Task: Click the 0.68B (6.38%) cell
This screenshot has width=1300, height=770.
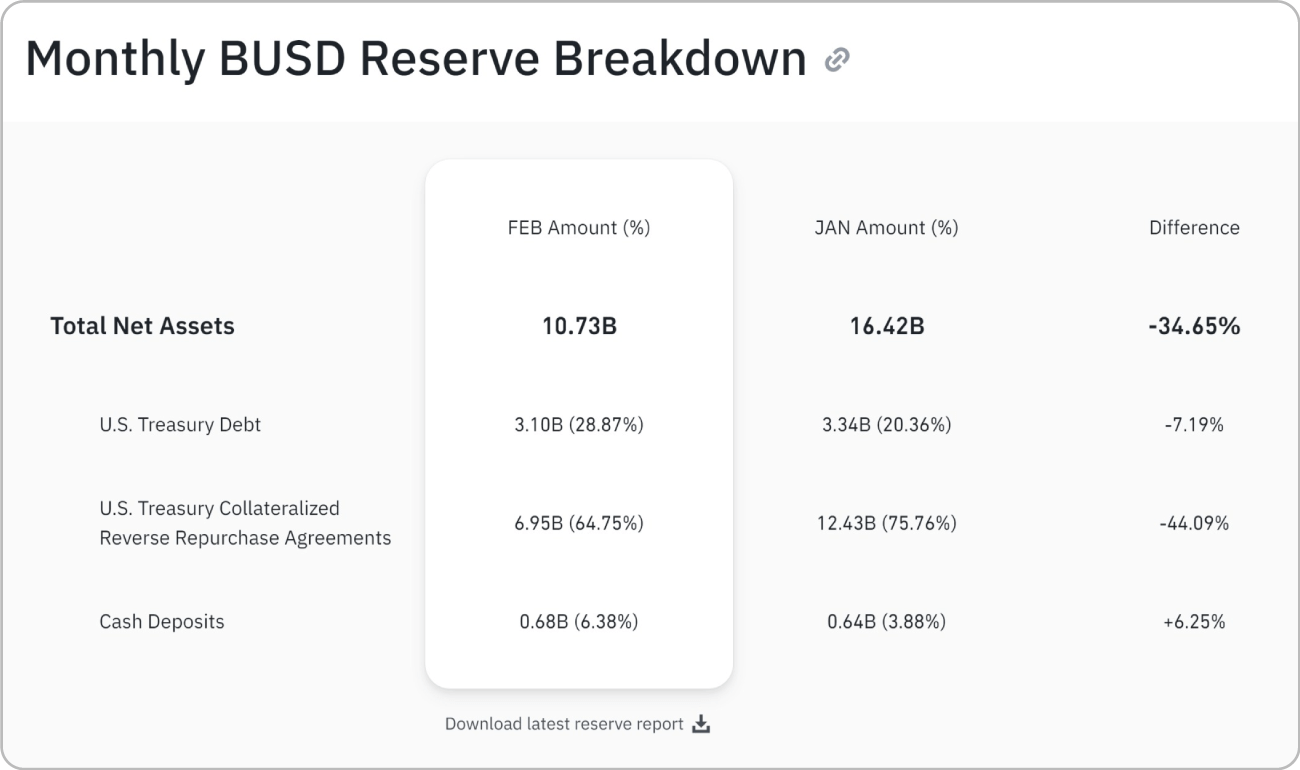Action: pos(579,622)
